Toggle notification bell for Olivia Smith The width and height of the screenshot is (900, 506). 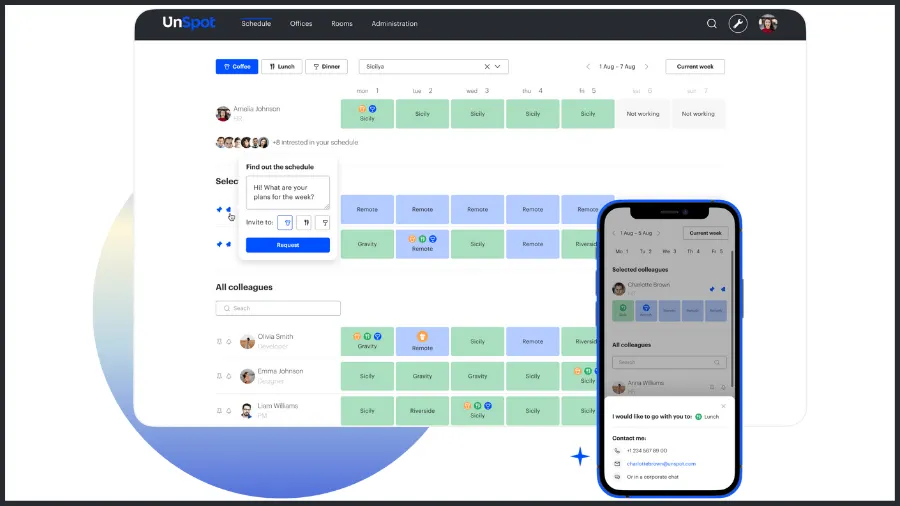tap(228, 341)
